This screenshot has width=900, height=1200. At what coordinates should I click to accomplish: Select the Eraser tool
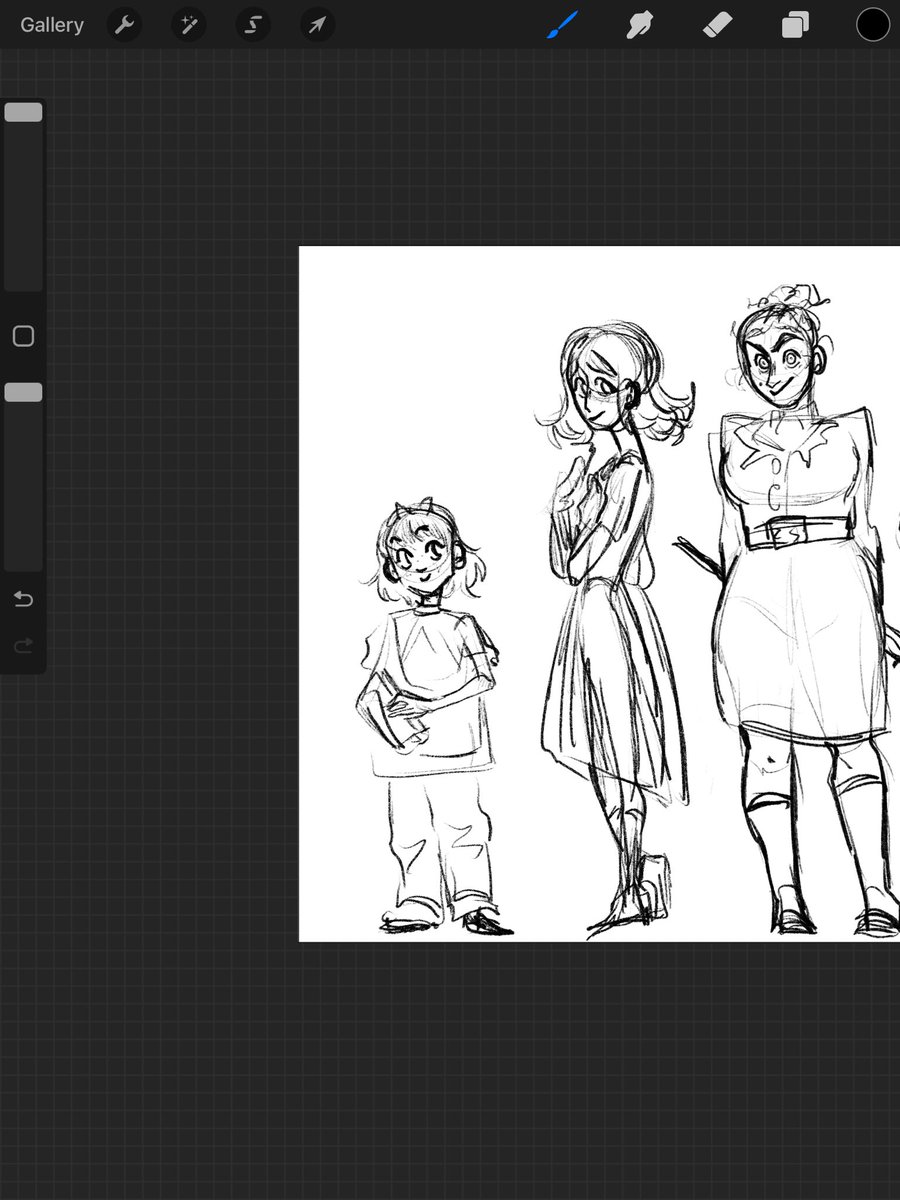click(718, 25)
